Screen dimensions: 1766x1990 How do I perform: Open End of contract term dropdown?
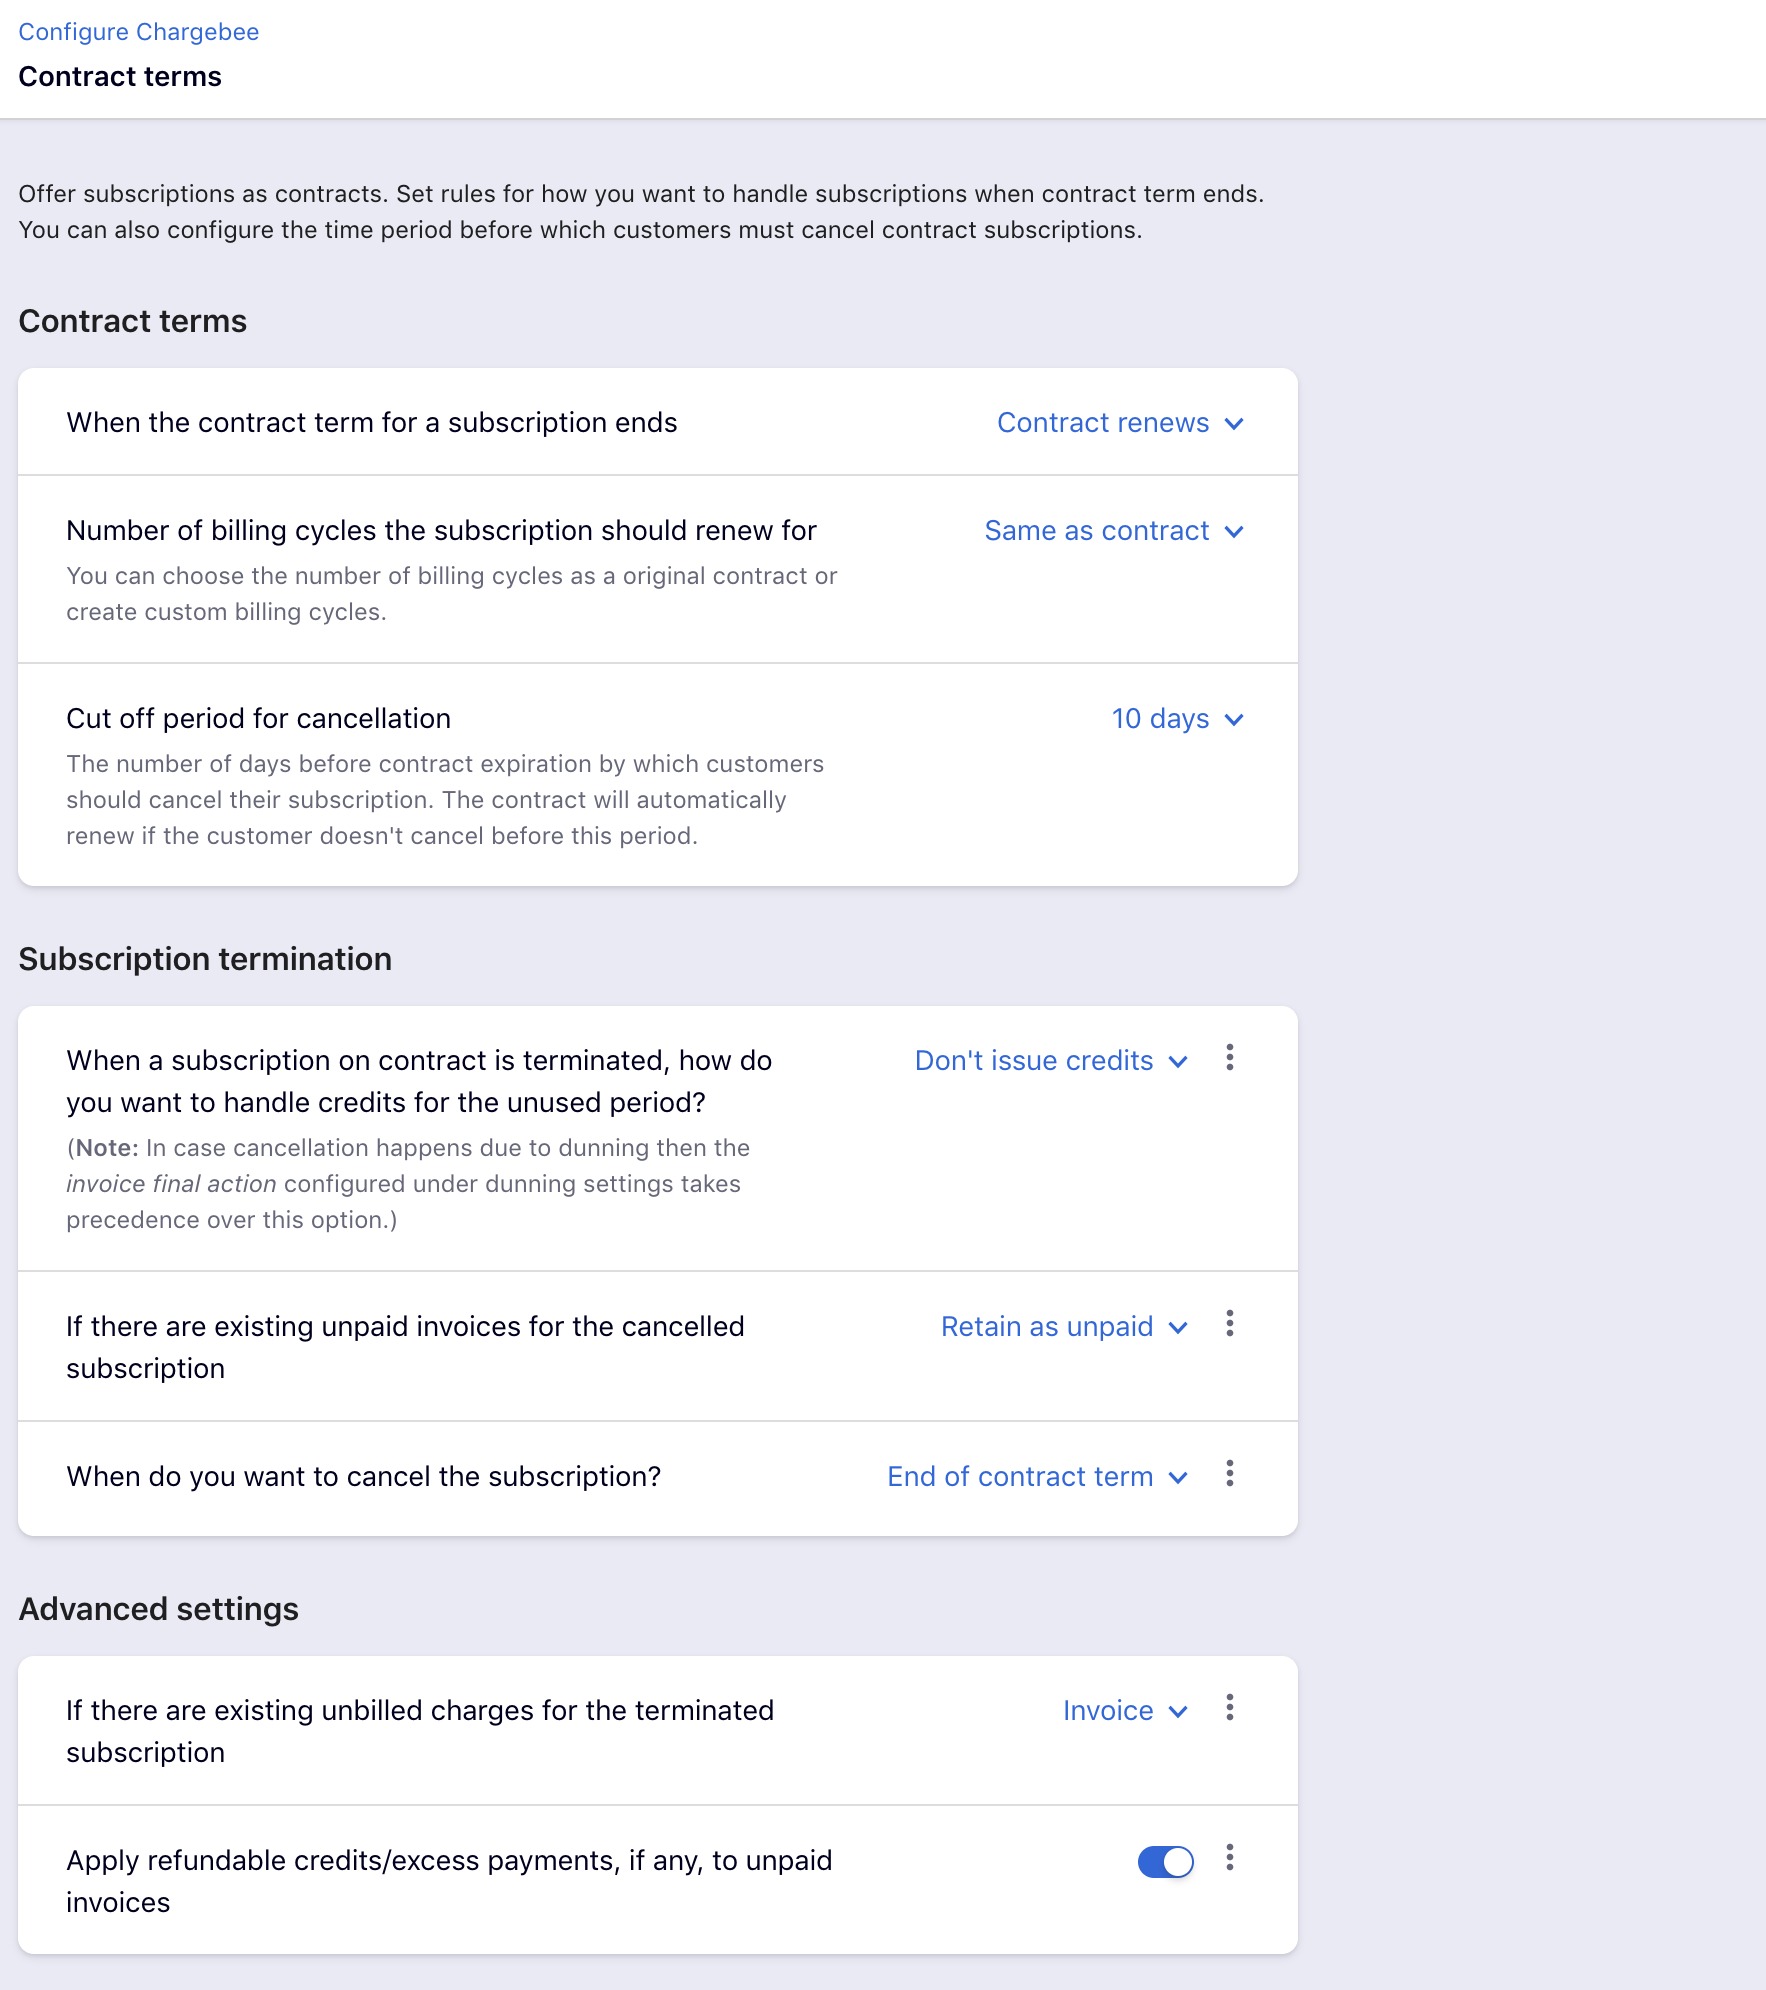(x=1020, y=1477)
